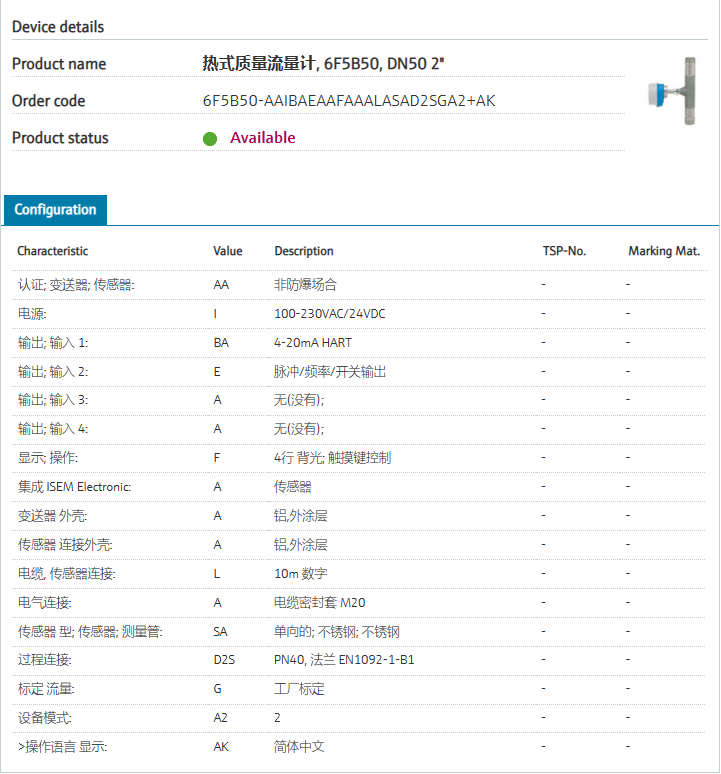Click the Value column header
721x774 pixels.
tap(228, 251)
